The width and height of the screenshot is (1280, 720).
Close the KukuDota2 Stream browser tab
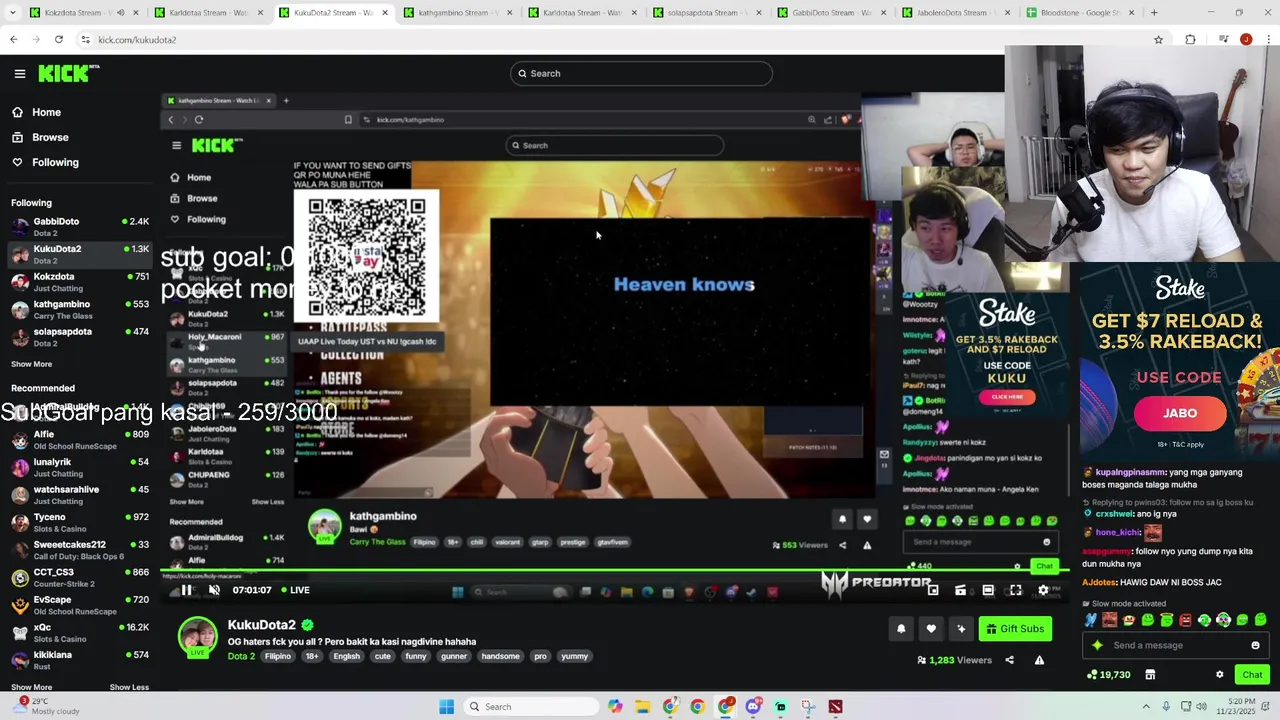click(x=385, y=13)
